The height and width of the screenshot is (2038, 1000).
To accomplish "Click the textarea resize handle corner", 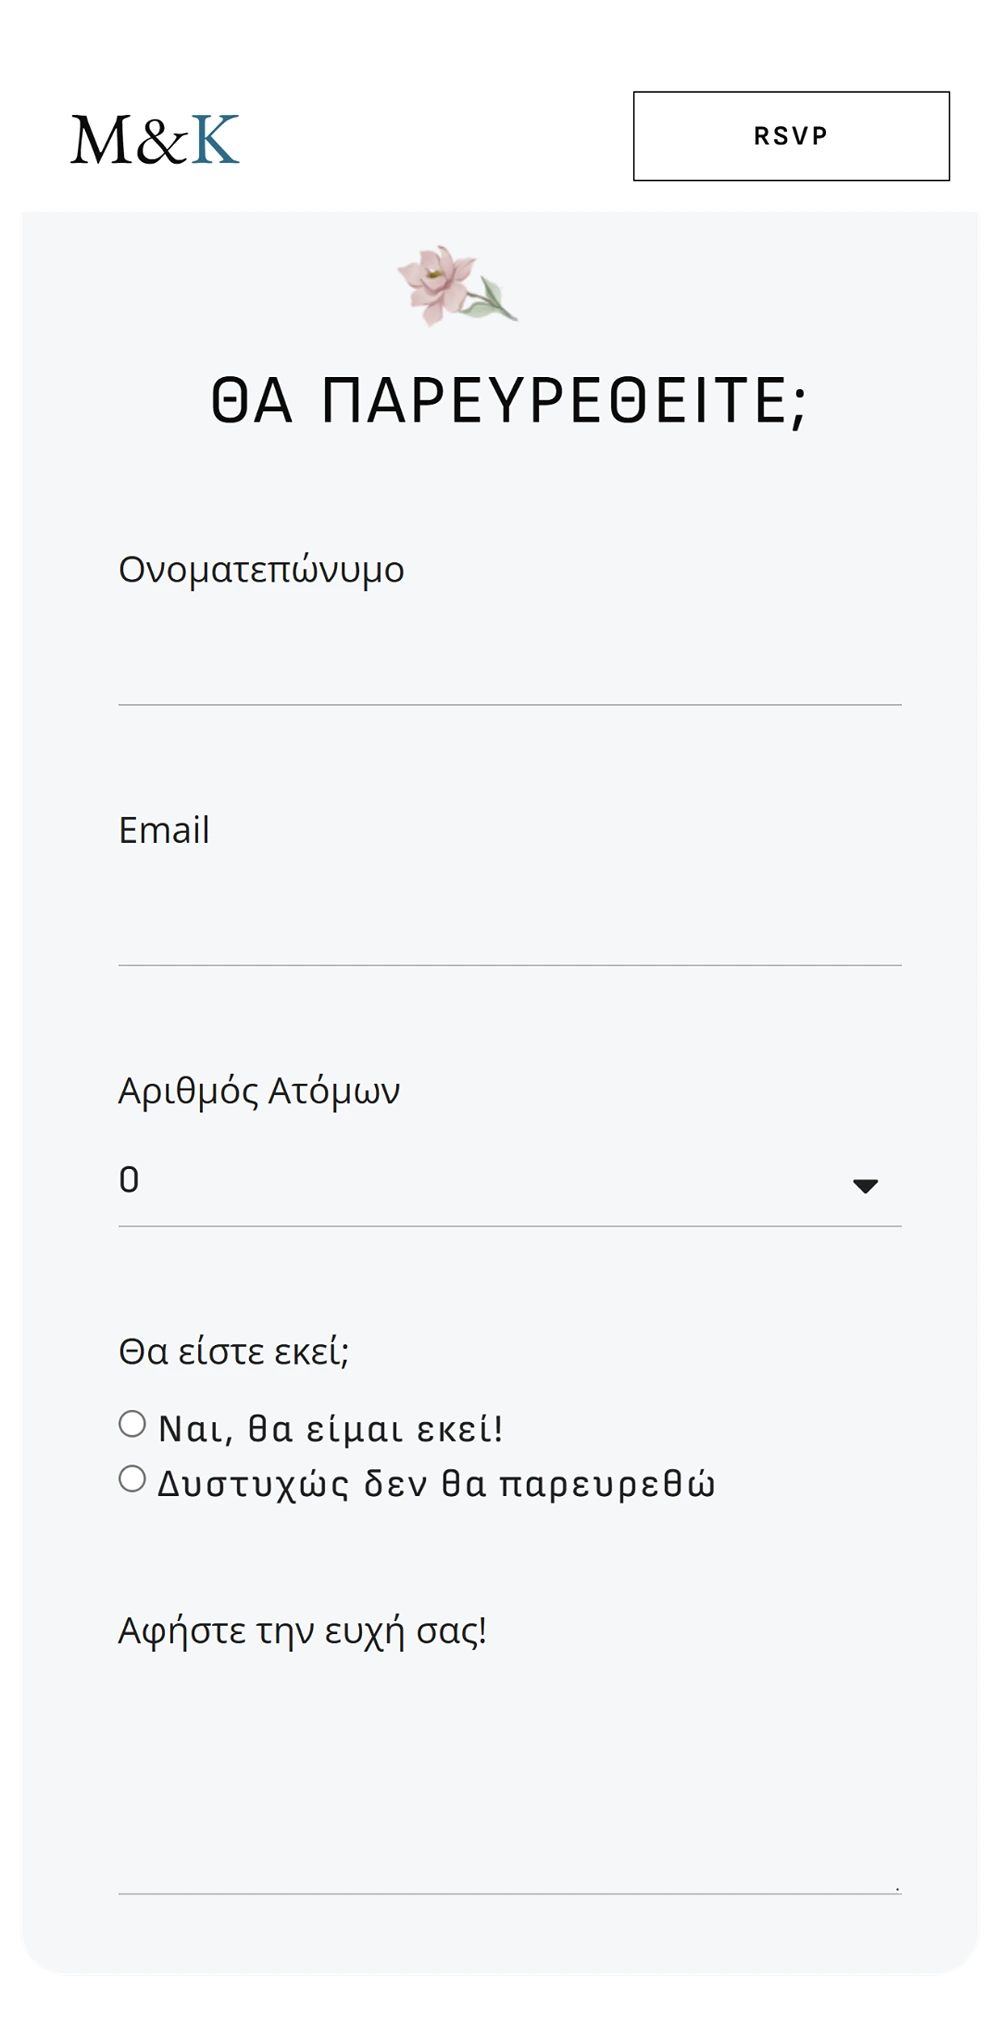I will coord(897,1889).
